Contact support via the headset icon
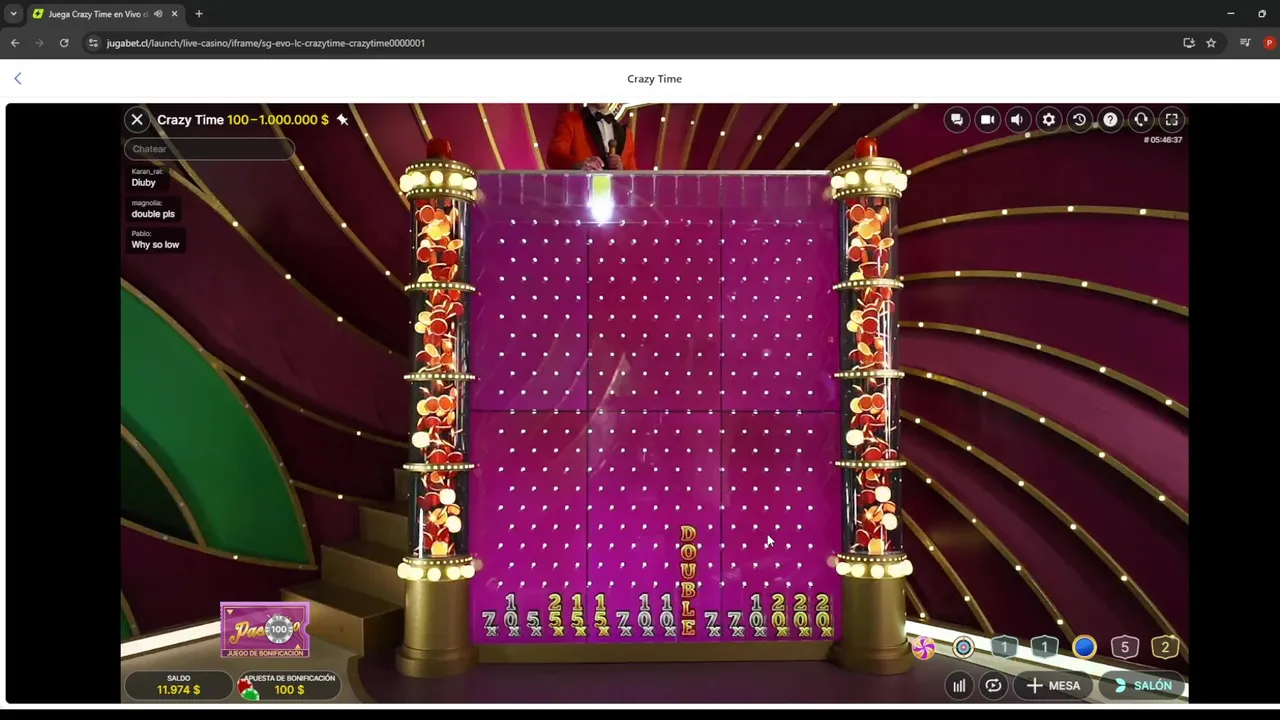 (x=1141, y=119)
